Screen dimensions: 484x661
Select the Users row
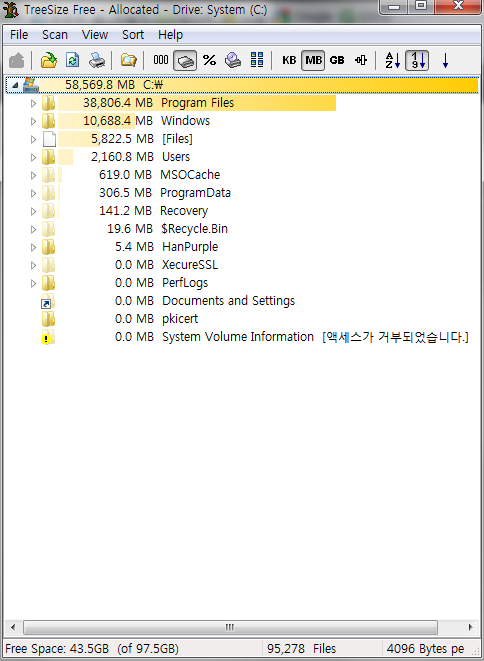click(242, 157)
